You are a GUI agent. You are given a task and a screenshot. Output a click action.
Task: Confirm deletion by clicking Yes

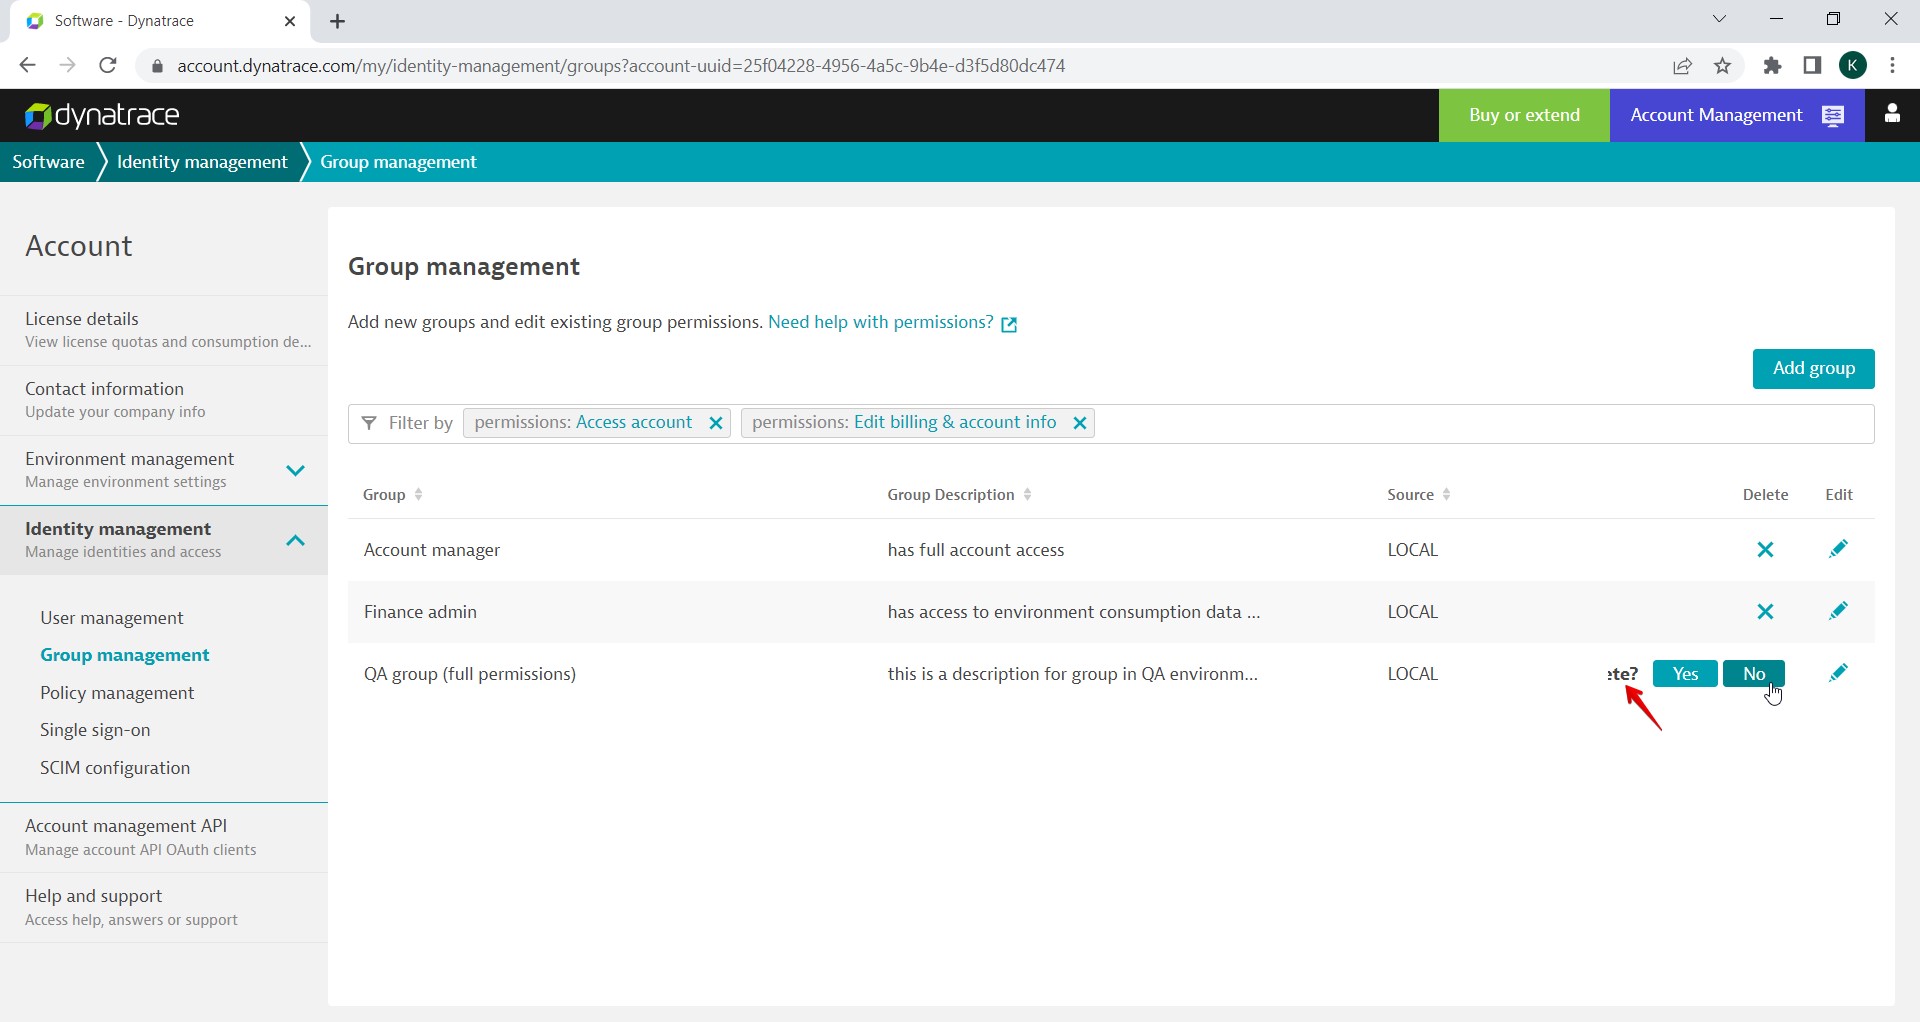click(1685, 674)
